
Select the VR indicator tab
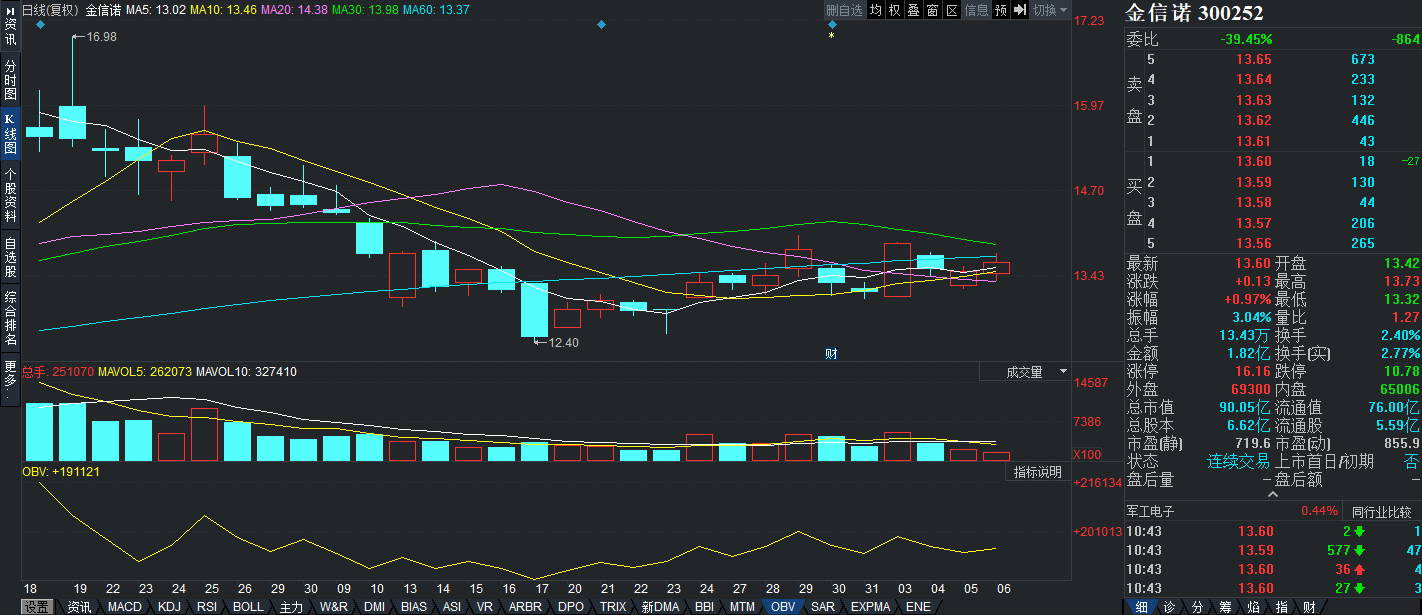point(485,607)
